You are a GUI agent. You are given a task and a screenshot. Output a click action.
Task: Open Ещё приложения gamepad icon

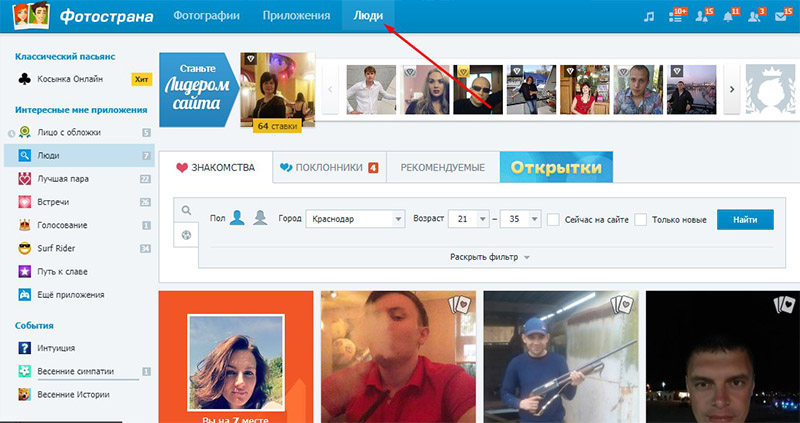pos(24,294)
